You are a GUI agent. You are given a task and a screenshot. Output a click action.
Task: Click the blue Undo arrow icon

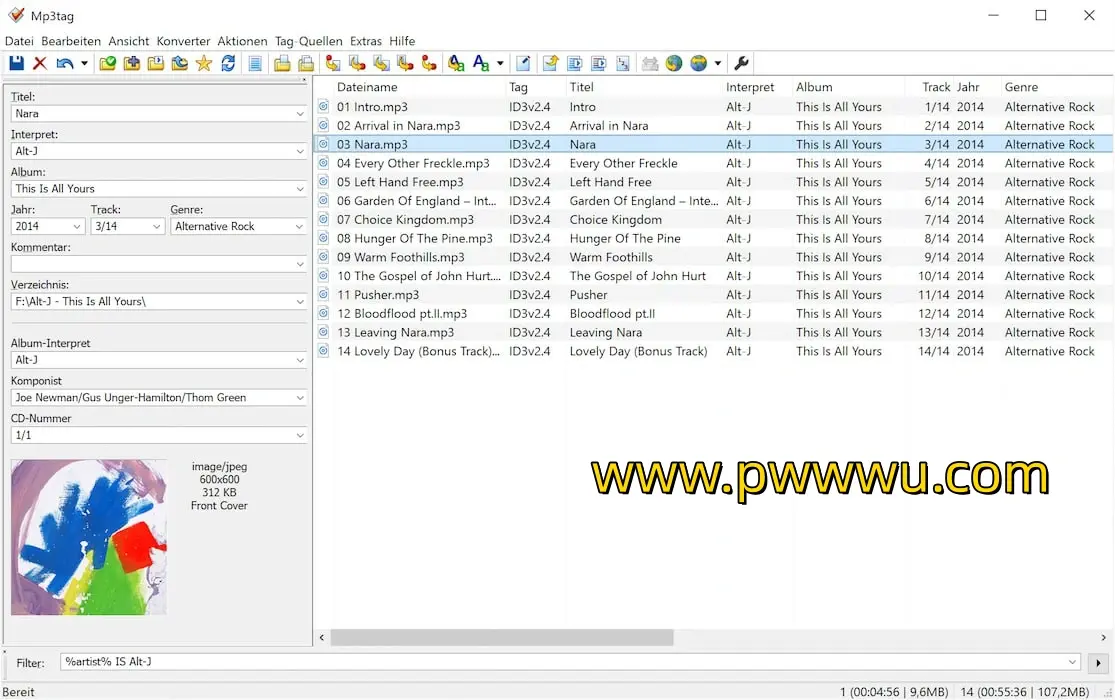tap(65, 64)
